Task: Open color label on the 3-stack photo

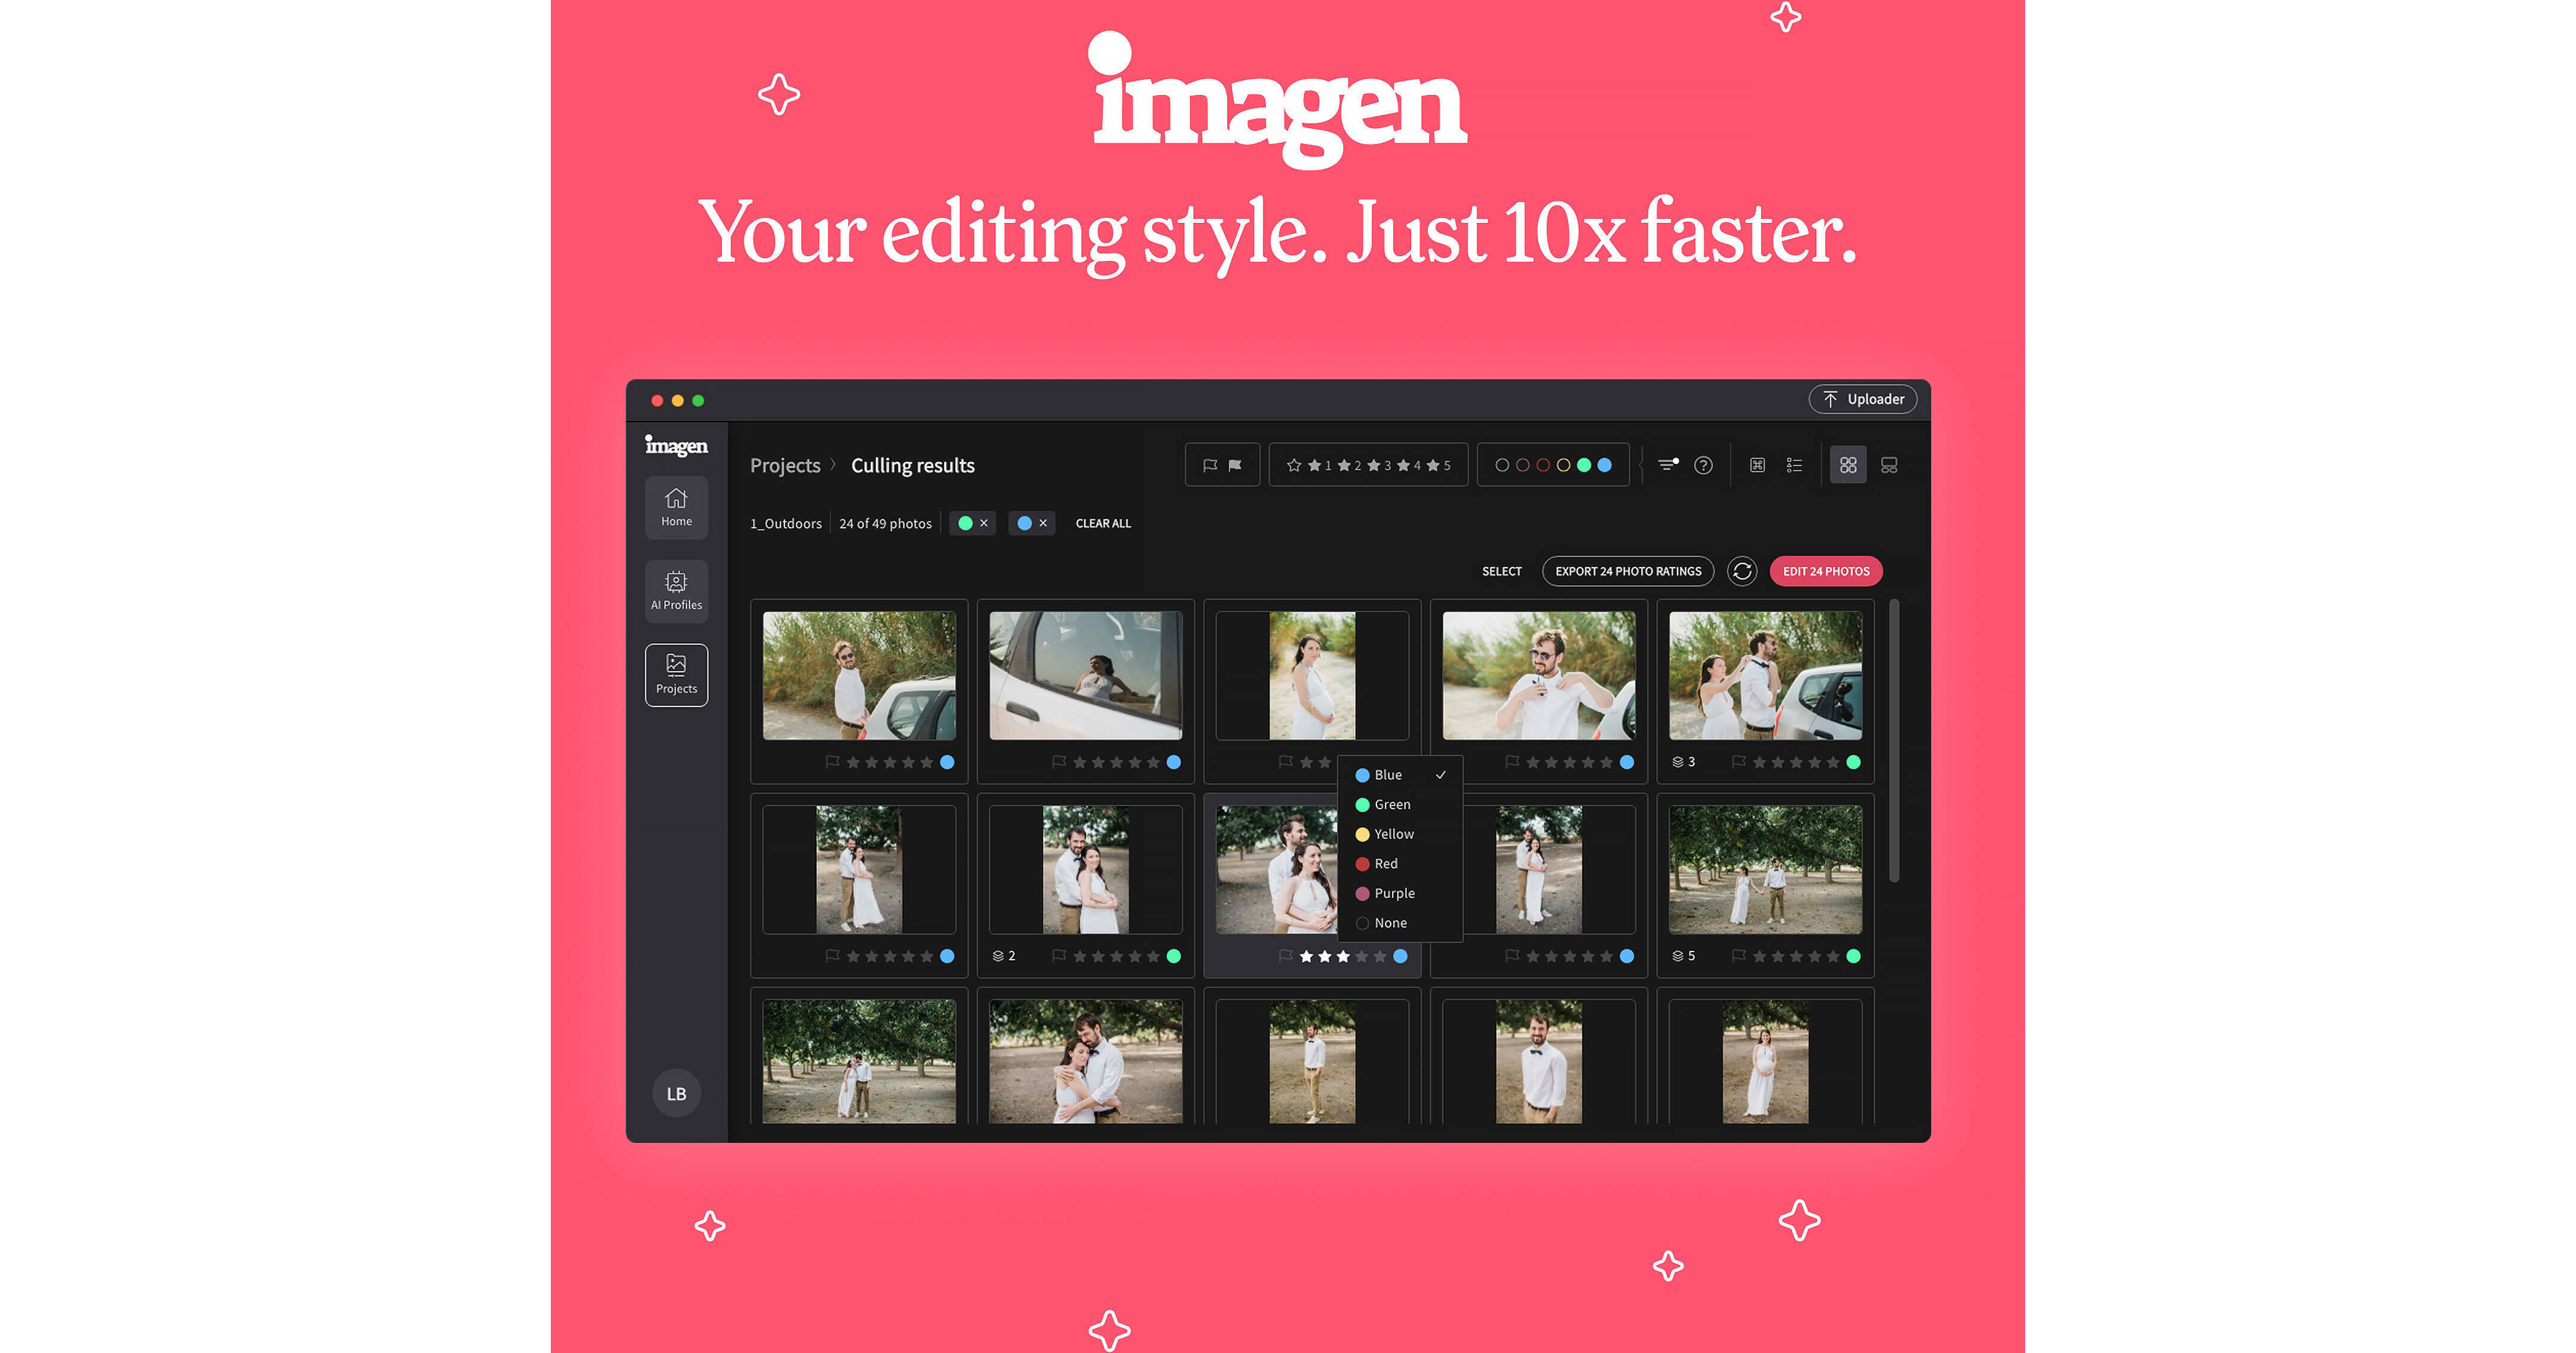Action: 1854,762
